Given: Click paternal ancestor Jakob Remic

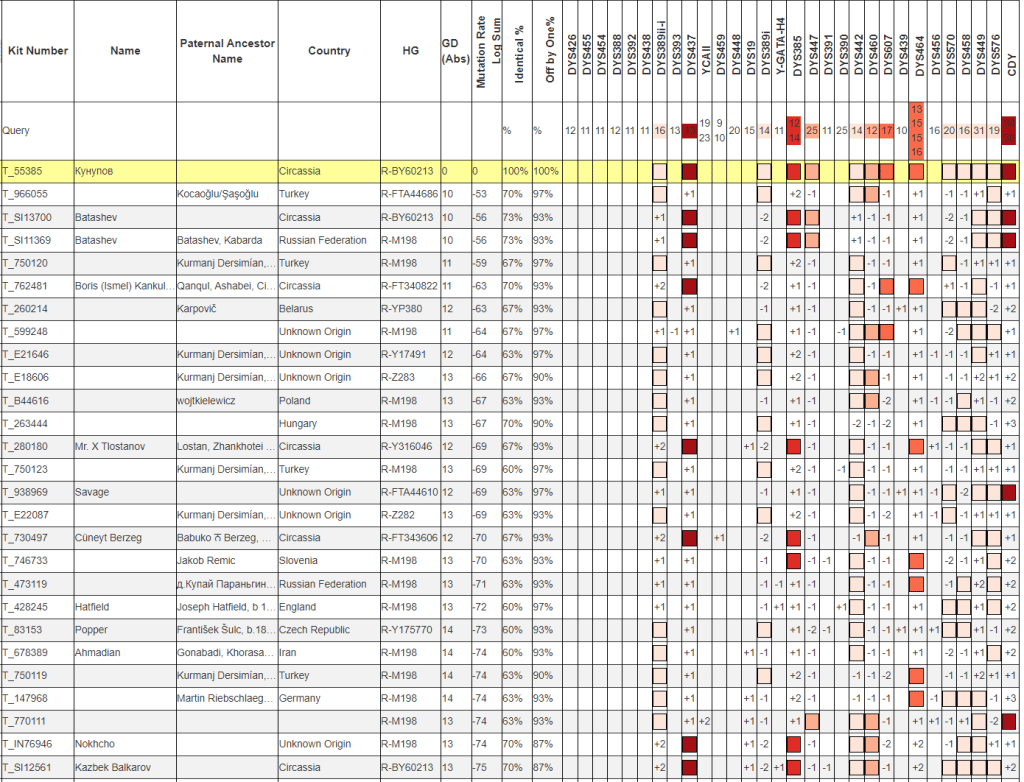Looking at the screenshot, I should pyautogui.click(x=207, y=561).
